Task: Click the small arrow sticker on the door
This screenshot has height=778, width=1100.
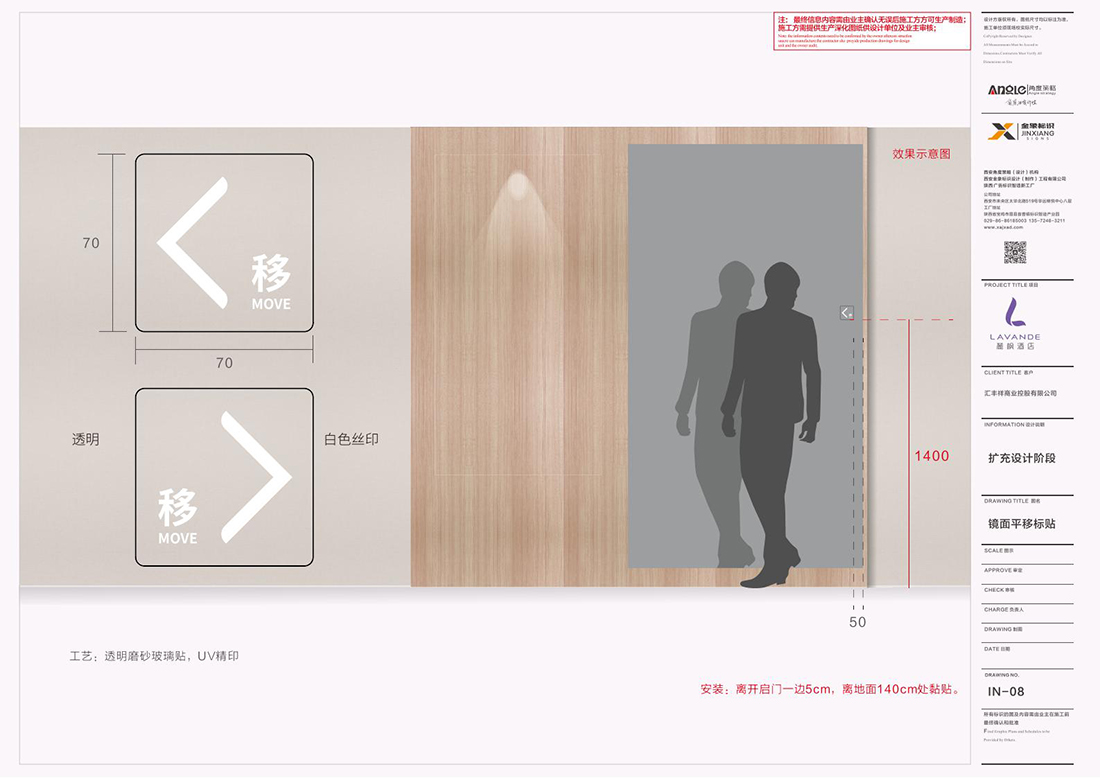Action: coord(846,313)
